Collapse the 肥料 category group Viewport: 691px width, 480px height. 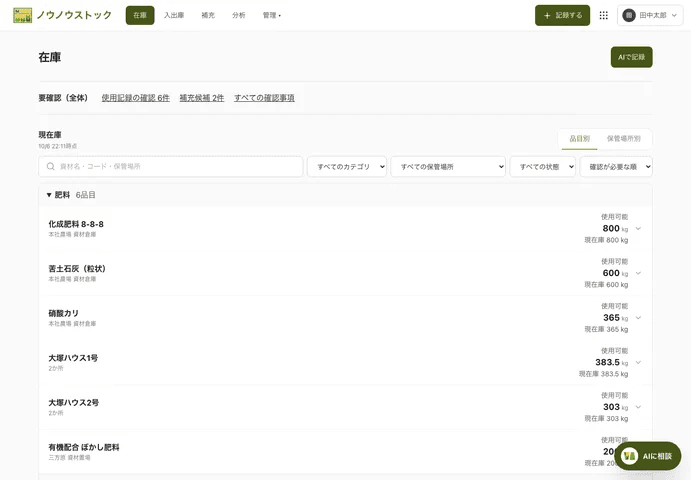(49, 195)
